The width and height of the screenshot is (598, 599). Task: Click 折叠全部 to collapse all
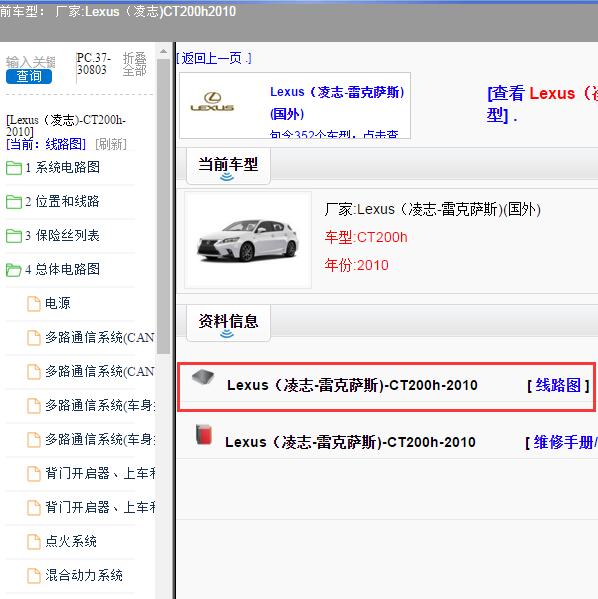135,64
